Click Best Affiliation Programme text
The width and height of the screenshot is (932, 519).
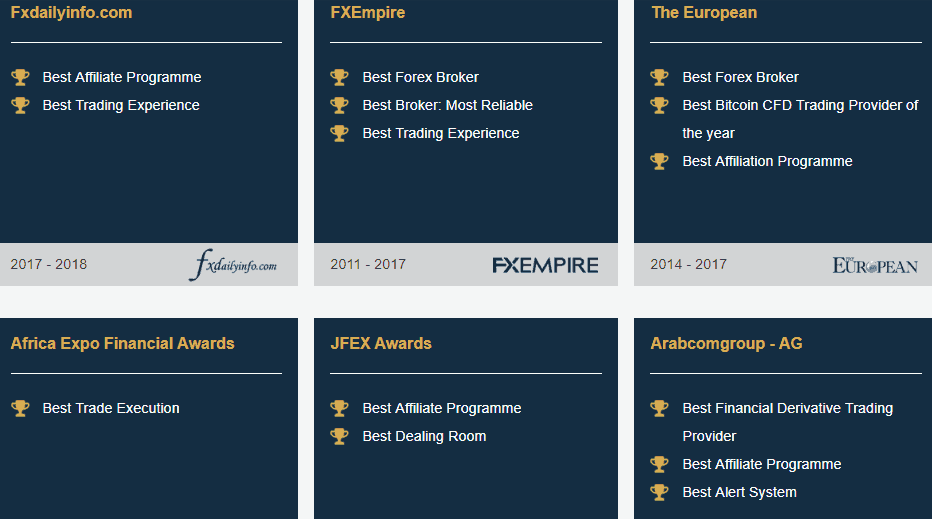(767, 161)
